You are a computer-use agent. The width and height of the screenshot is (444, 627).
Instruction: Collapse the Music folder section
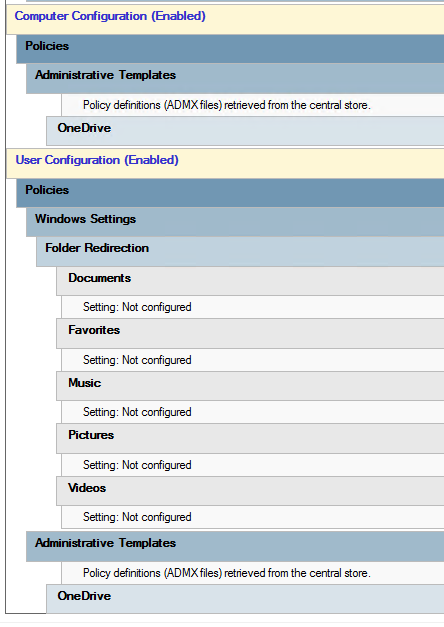click(250, 386)
